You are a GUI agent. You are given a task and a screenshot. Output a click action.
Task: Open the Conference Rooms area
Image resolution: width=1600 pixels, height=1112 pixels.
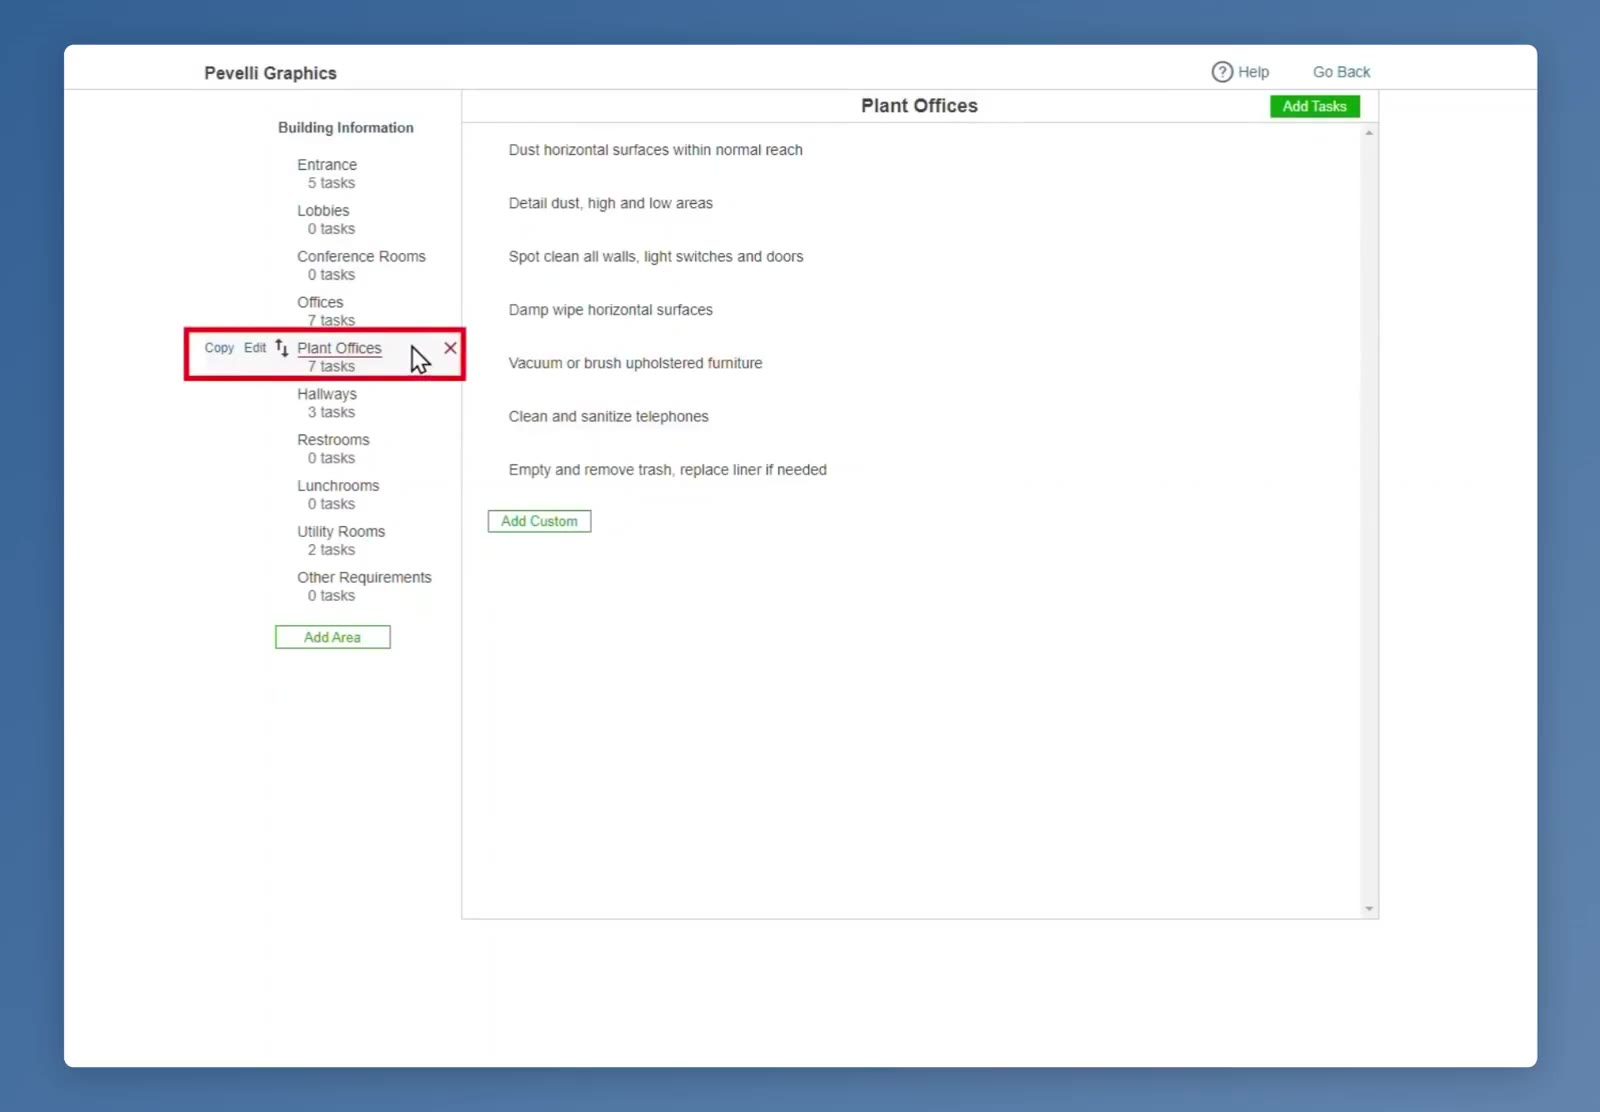click(x=361, y=257)
